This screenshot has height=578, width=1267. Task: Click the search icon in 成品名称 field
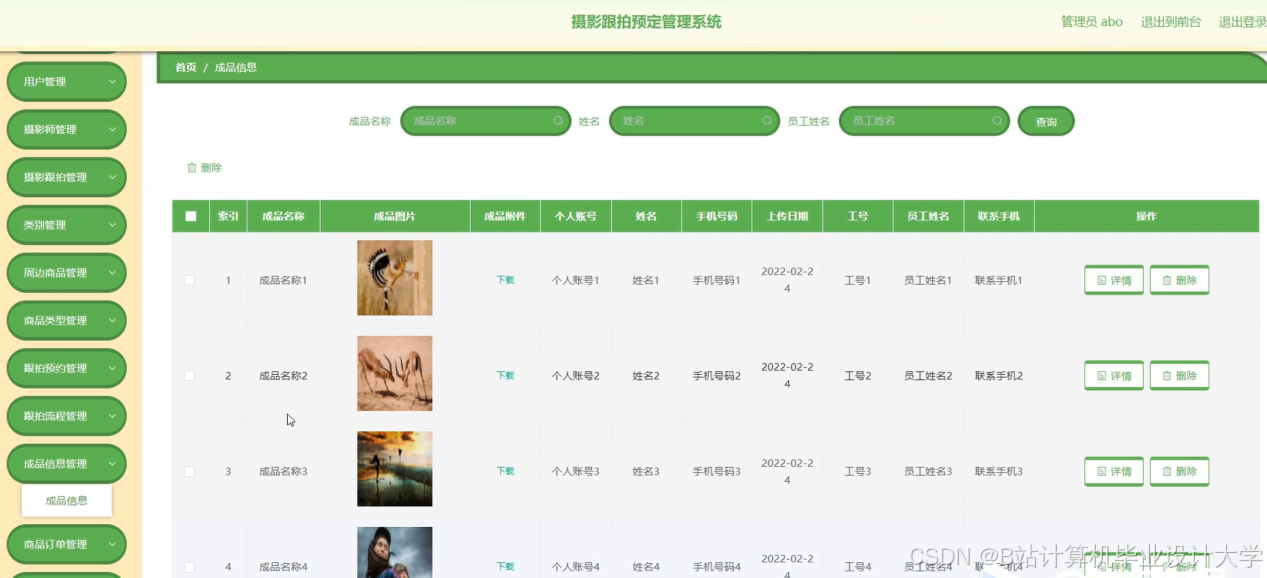click(x=559, y=121)
